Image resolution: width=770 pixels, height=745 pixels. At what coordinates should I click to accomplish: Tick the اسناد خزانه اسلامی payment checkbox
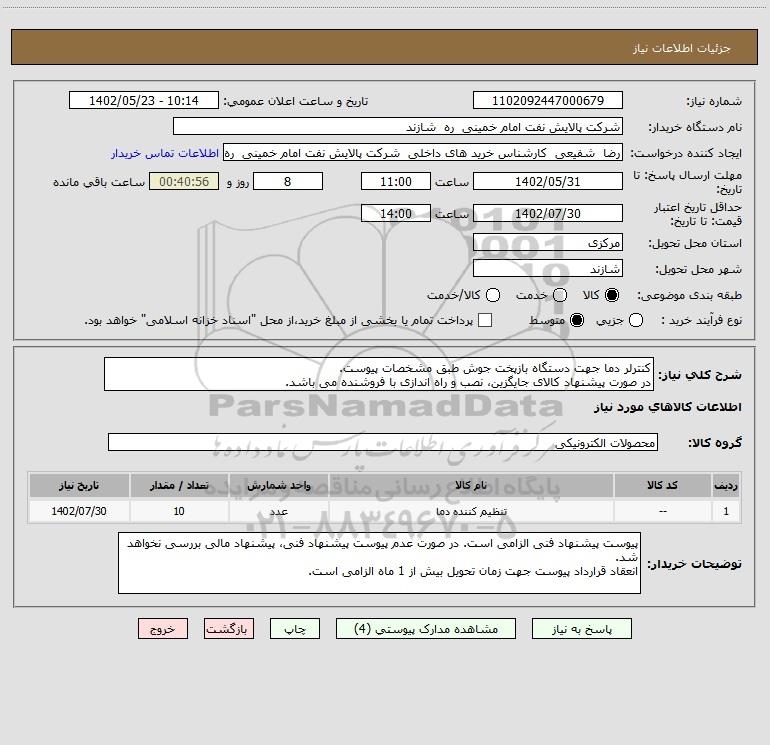click(485, 320)
